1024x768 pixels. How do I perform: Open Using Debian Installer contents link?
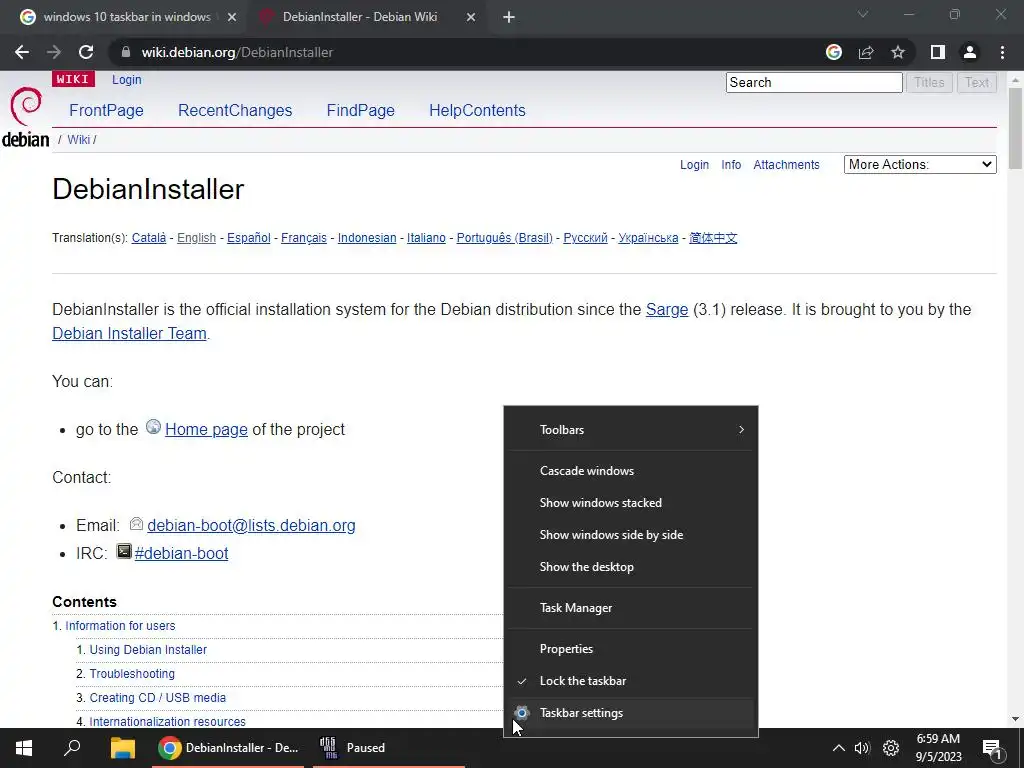(148, 650)
